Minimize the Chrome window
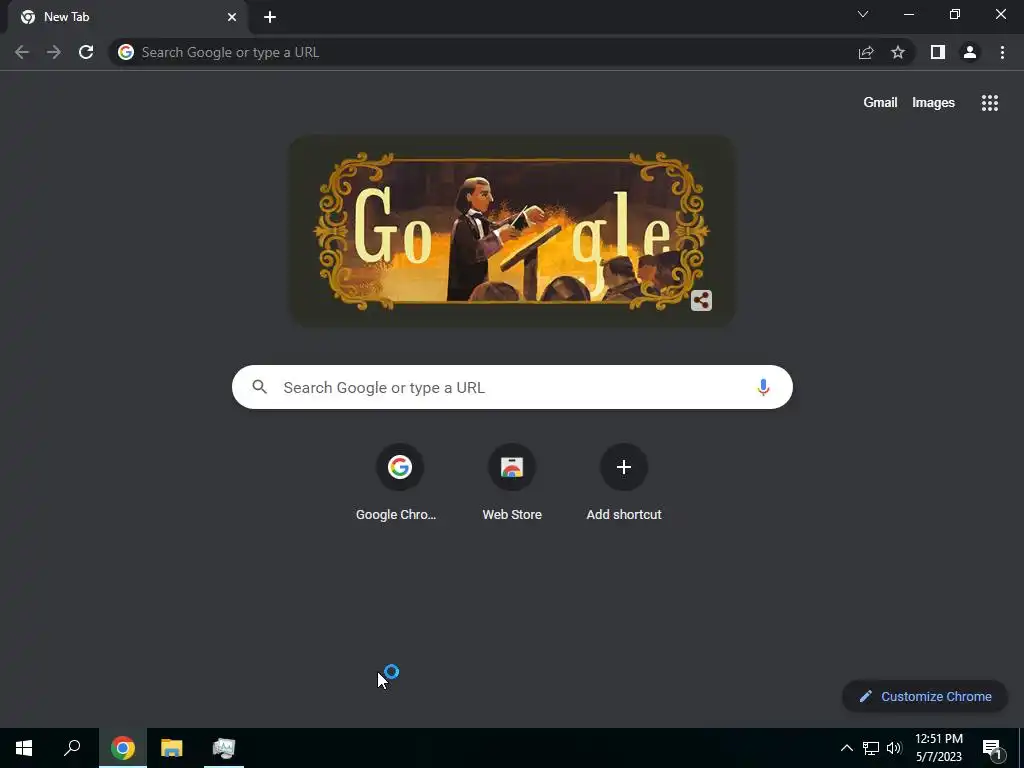Viewport: 1024px width, 768px height. pyautogui.click(x=908, y=14)
